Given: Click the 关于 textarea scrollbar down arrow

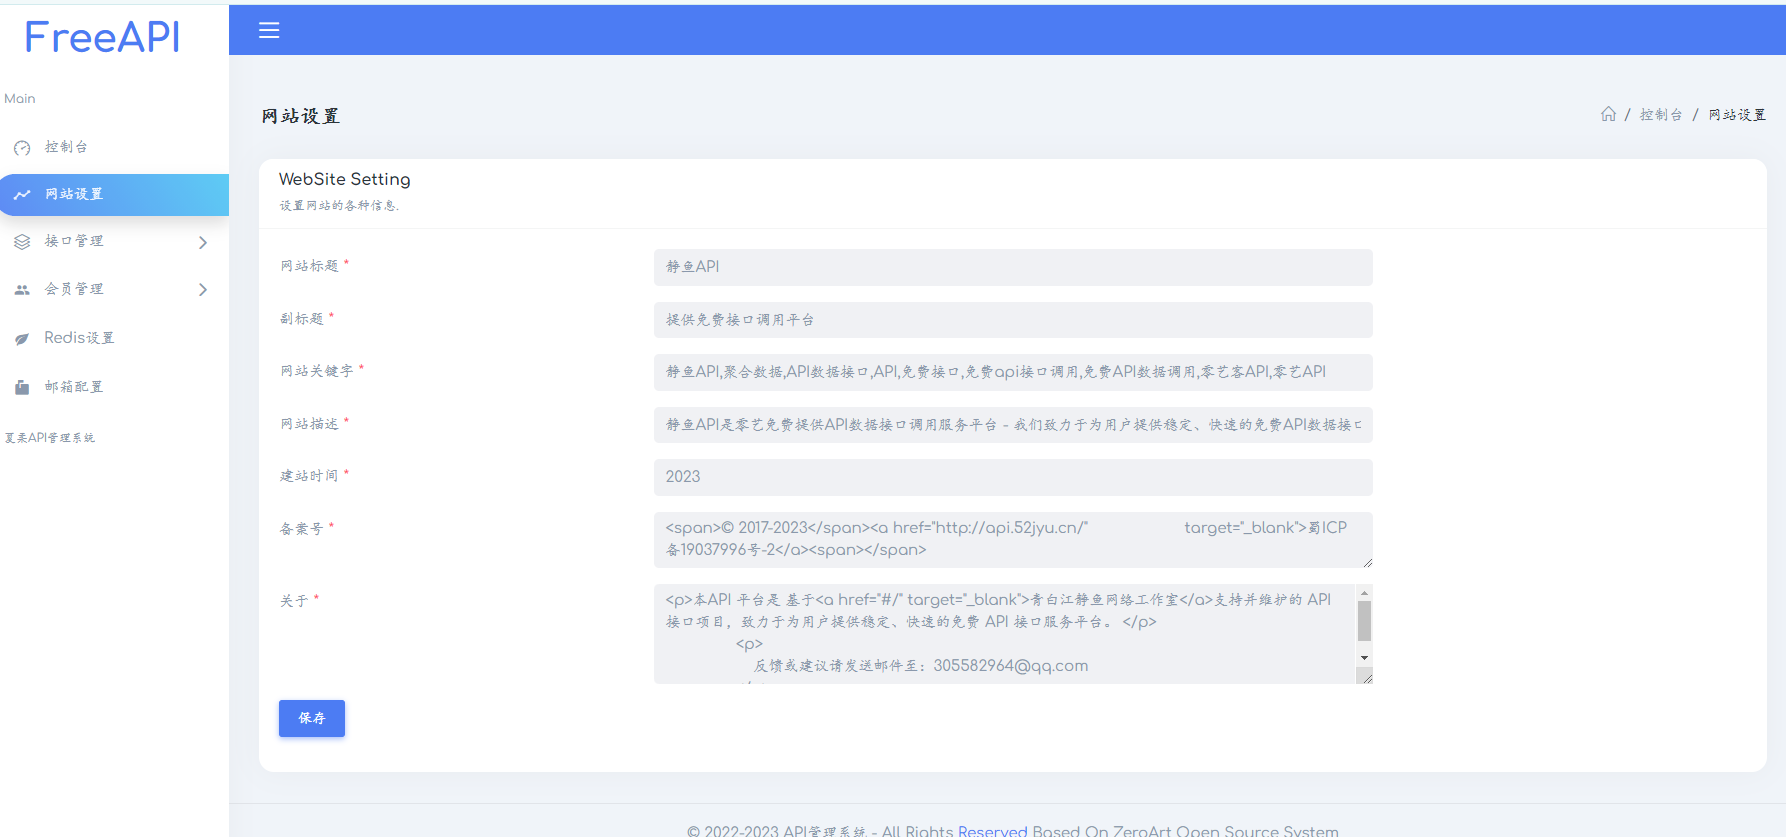Looking at the screenshot, I should click(x=1364, y=658).
